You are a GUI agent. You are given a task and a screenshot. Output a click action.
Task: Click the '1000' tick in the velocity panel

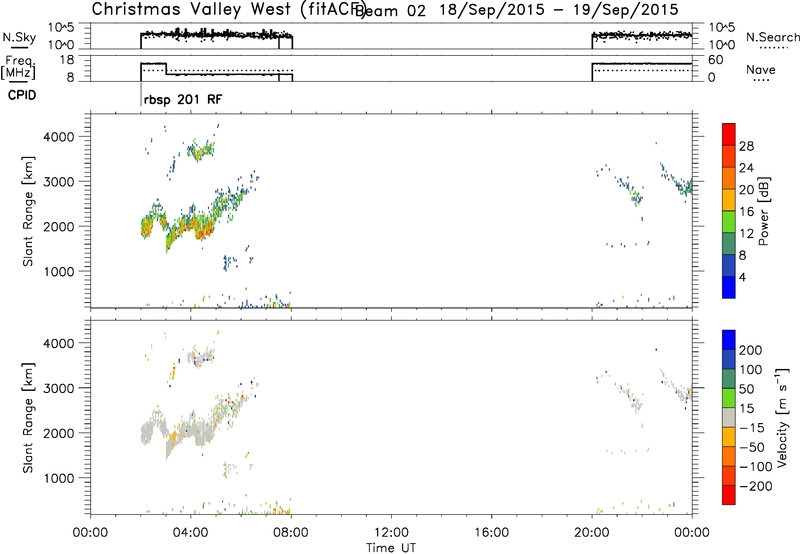click(x=59, y=478)
